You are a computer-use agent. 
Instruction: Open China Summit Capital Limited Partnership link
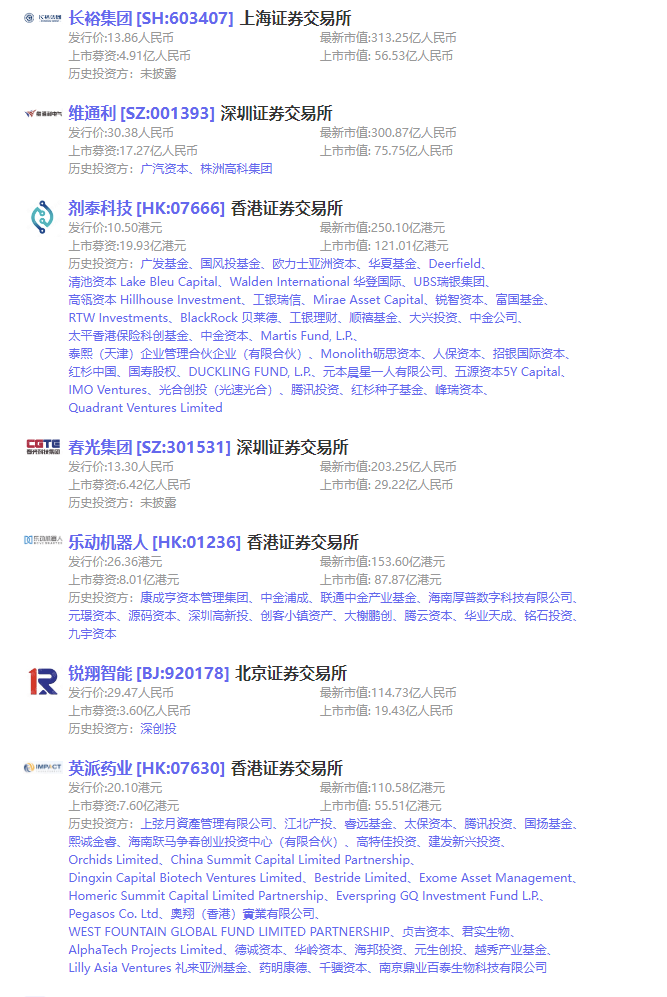[290, 860]
